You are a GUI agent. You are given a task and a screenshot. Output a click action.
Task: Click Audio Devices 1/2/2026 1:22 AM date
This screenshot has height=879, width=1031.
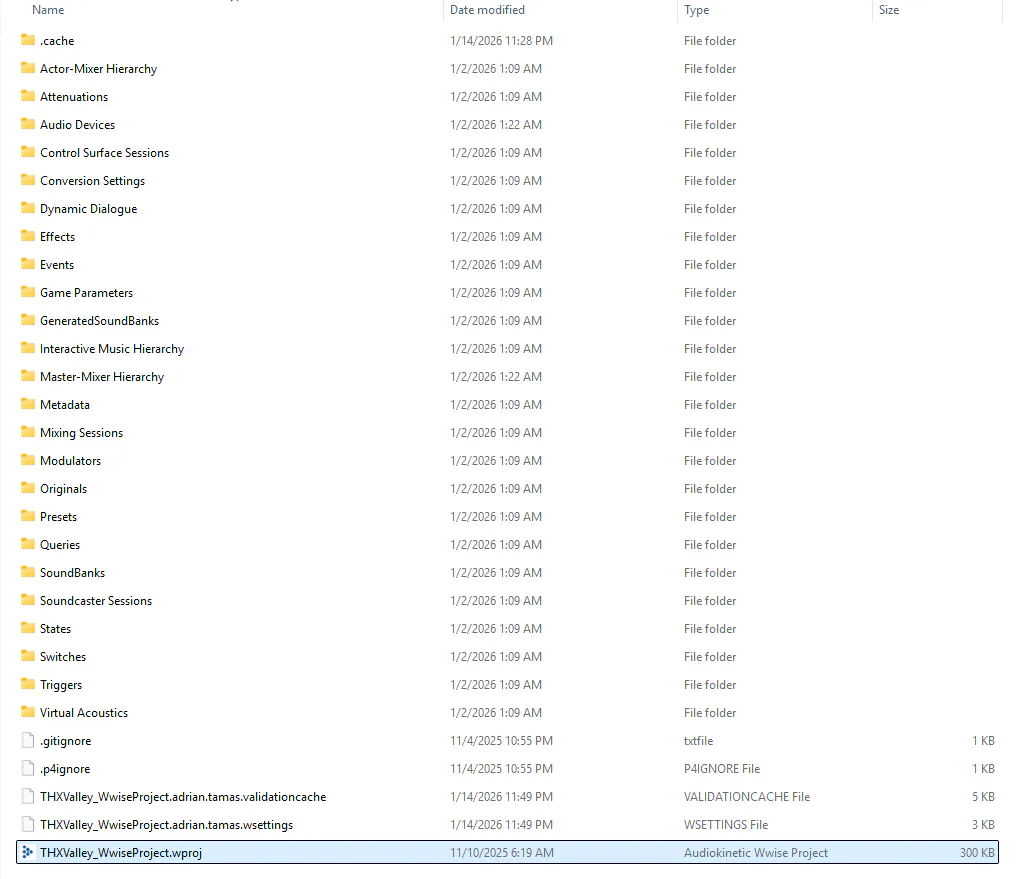click(x=496, y=125)
